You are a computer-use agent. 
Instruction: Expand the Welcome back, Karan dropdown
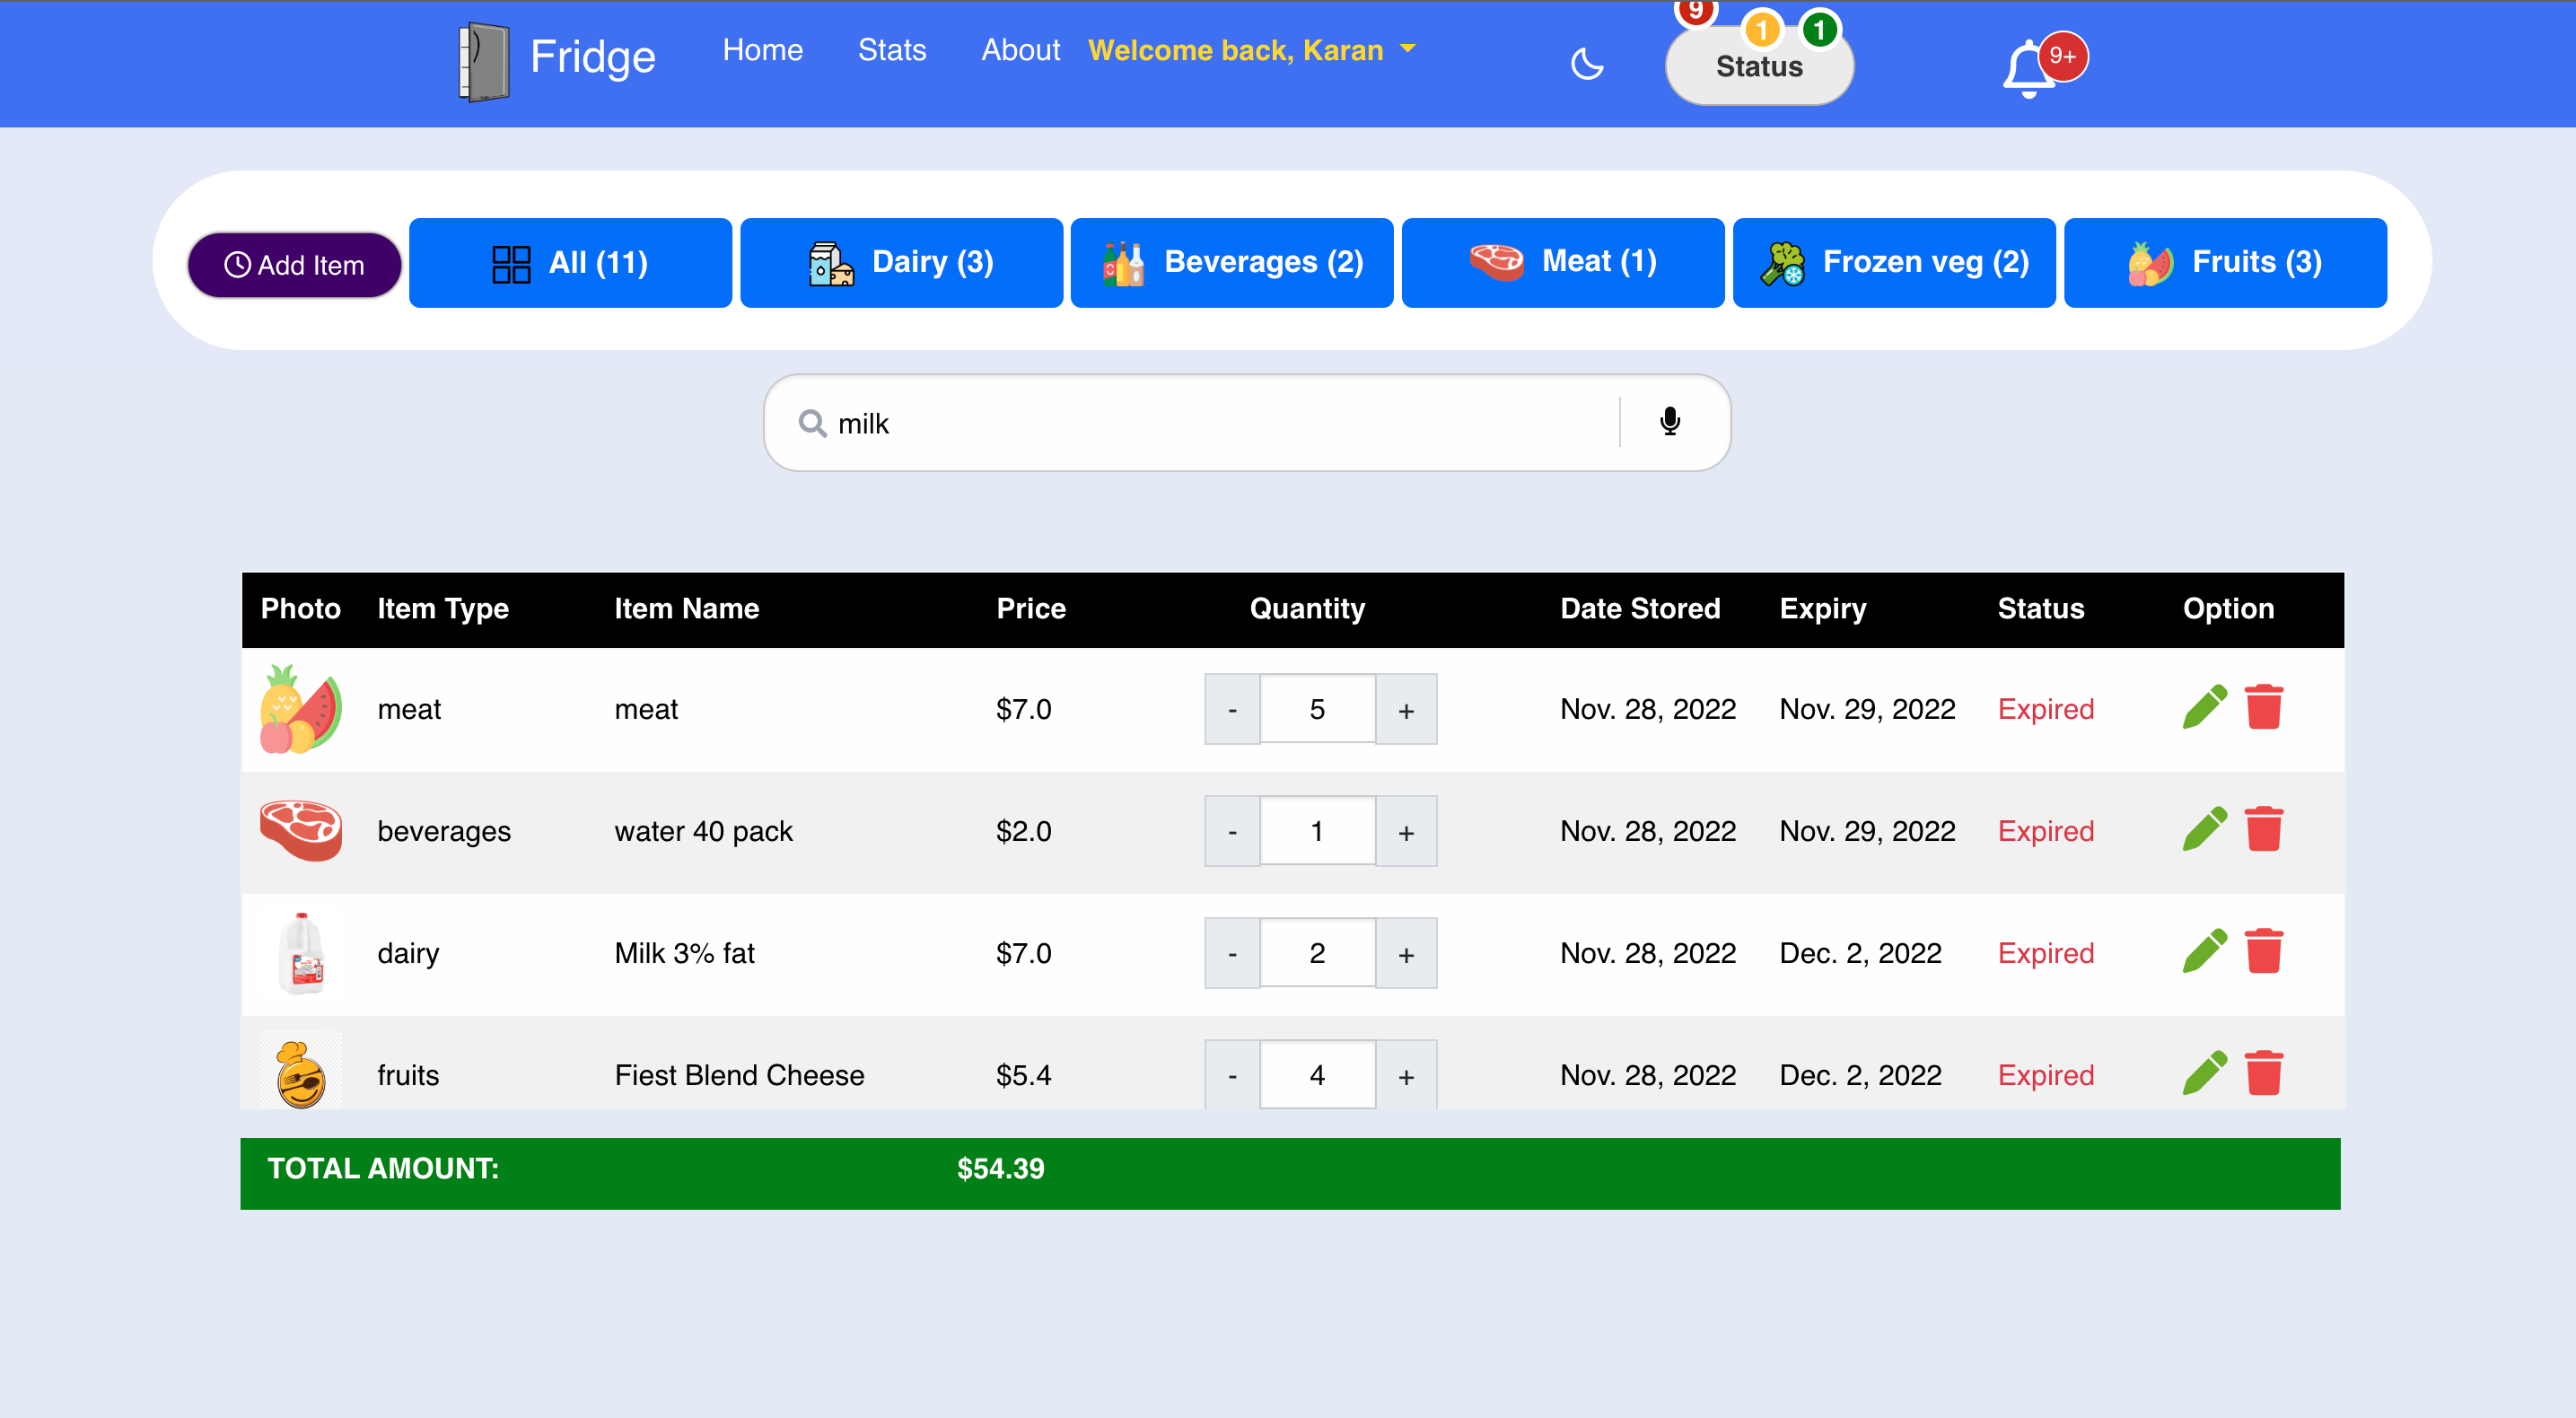coord(1251,50)
